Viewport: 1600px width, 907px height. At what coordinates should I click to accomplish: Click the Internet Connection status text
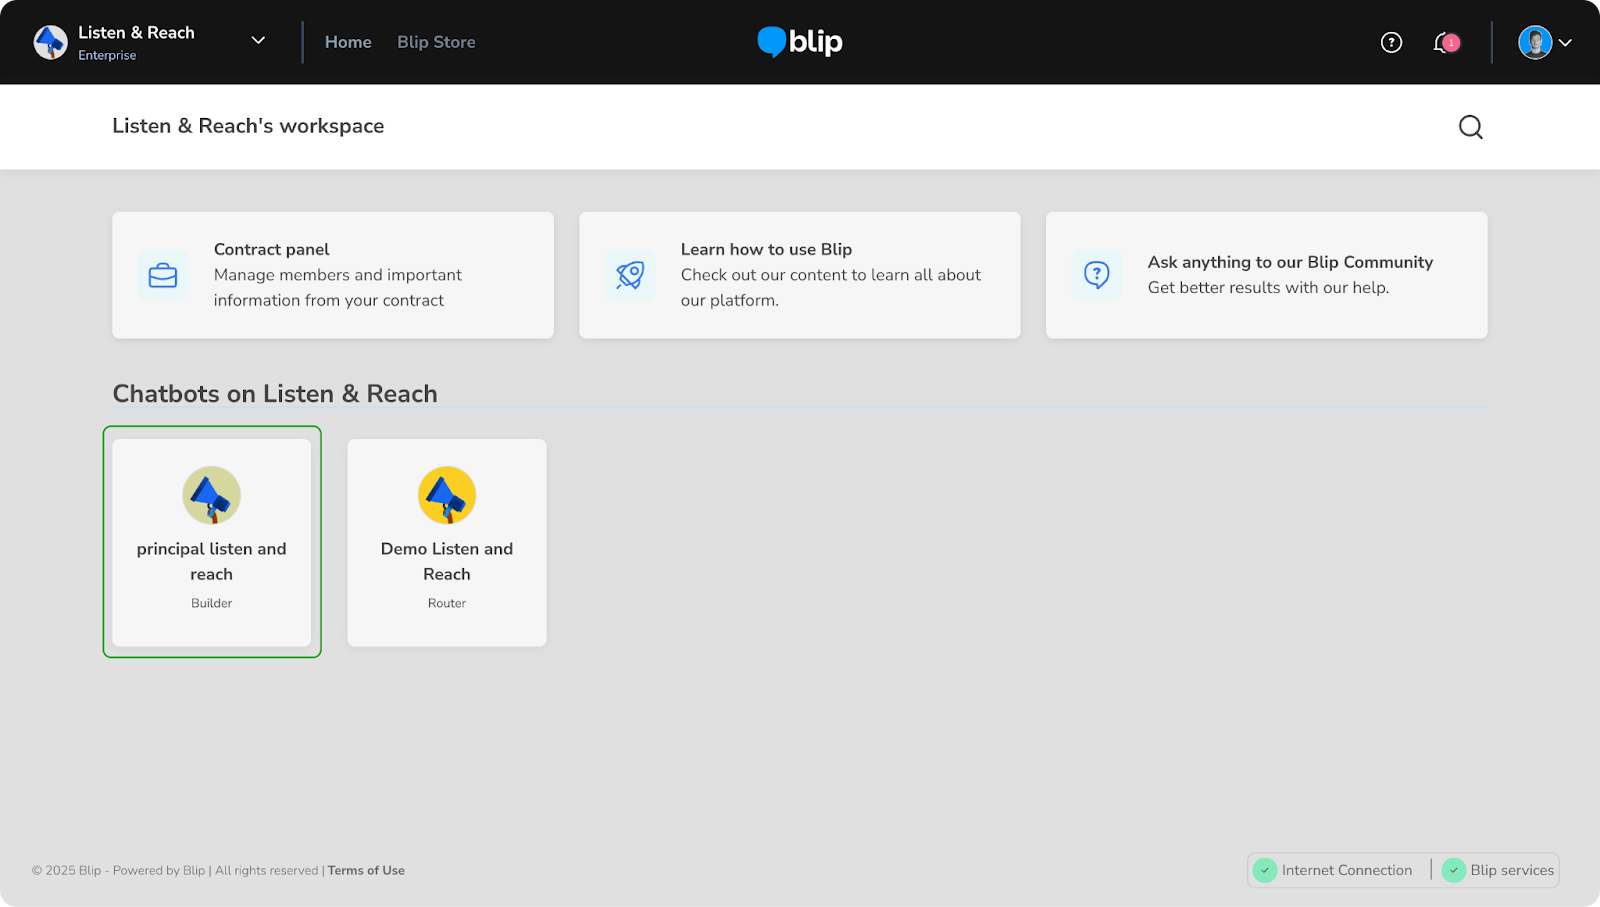[1347, 870]
